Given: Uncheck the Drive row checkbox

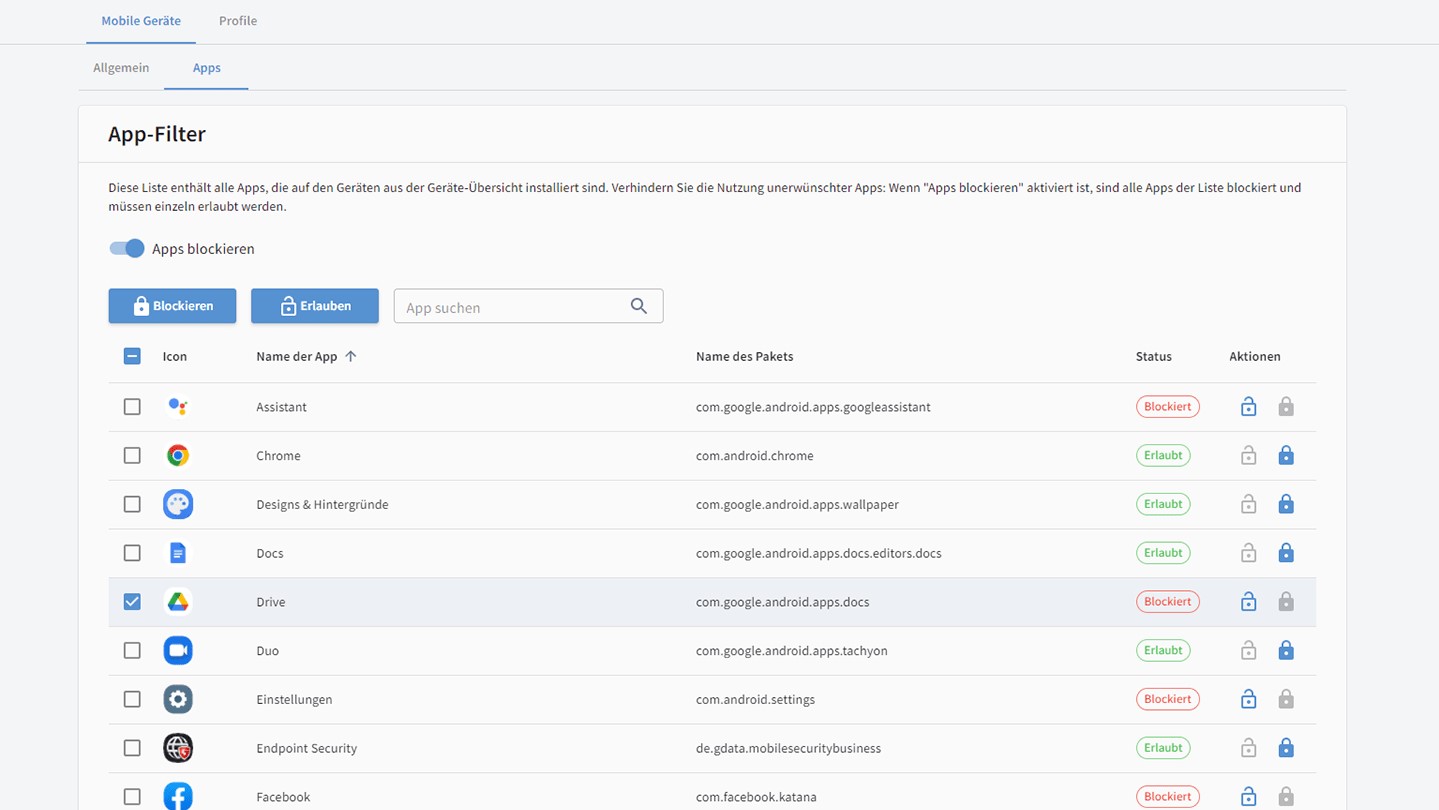Looking at the screenshot, I should [x=132, y=602].
